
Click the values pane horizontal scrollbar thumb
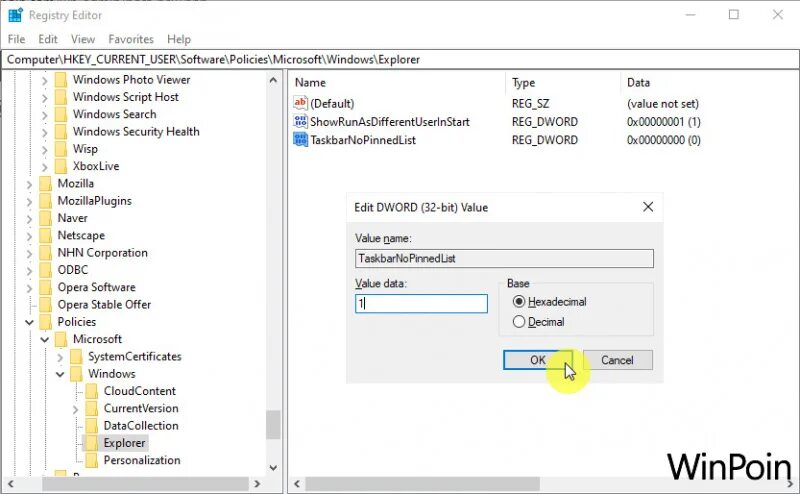[x=422, y=484]
